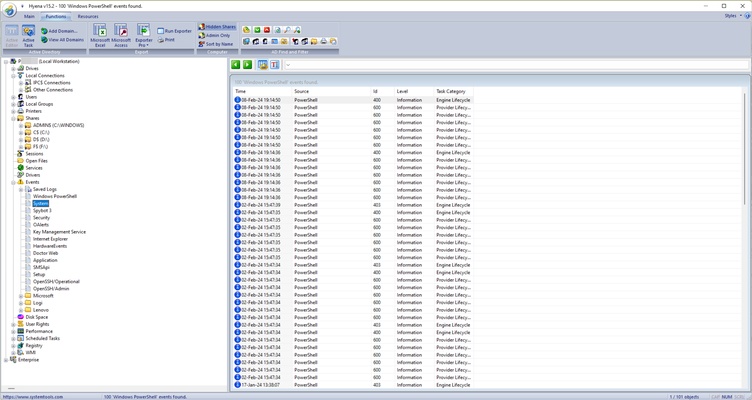Click the Id column header
This screenshot has height=400, width=752.
tap(382, 91)
